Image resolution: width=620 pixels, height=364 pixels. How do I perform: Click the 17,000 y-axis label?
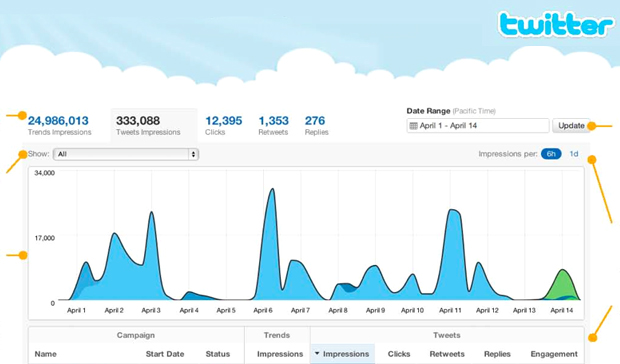(45, 238)
